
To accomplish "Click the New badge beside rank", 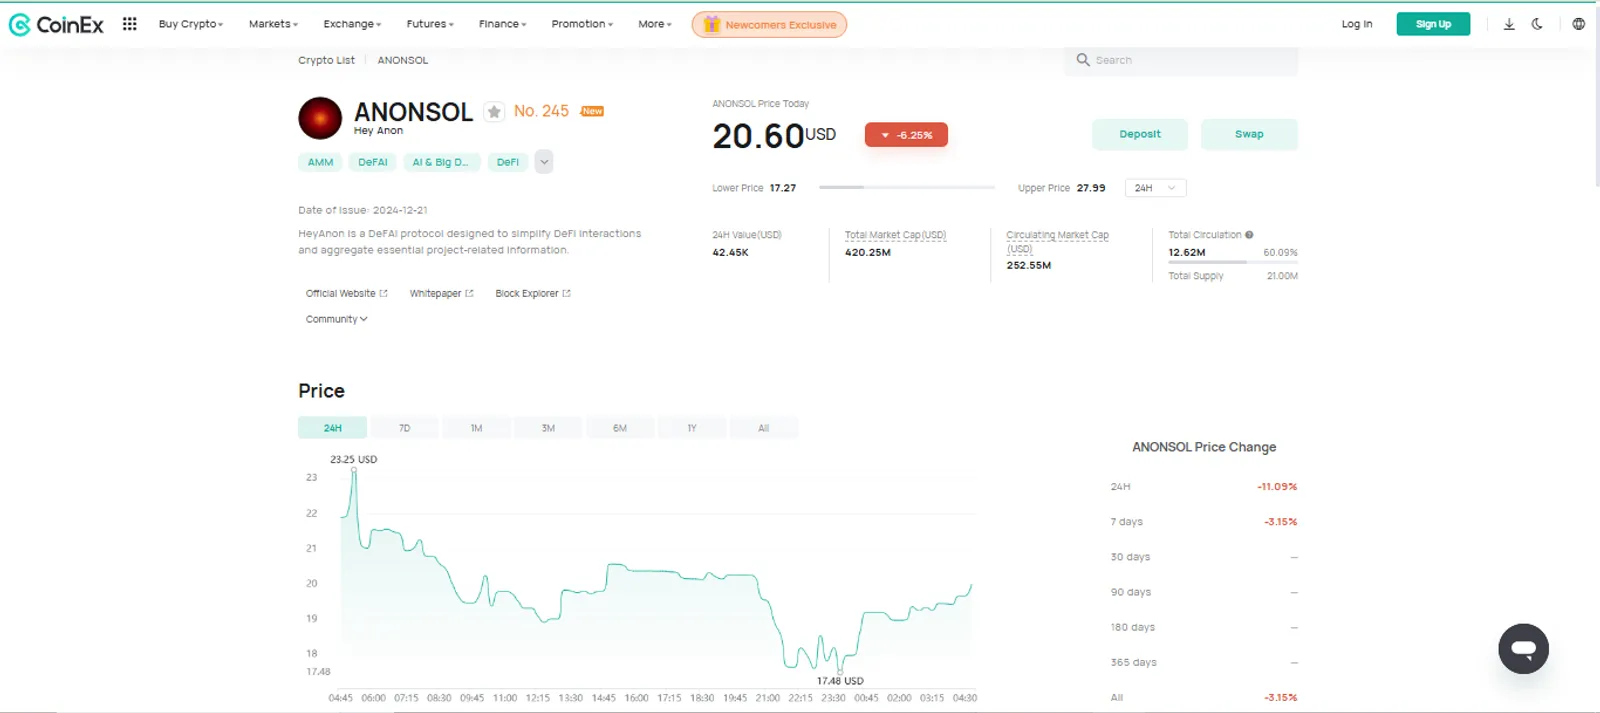I will tap(593, 111).
